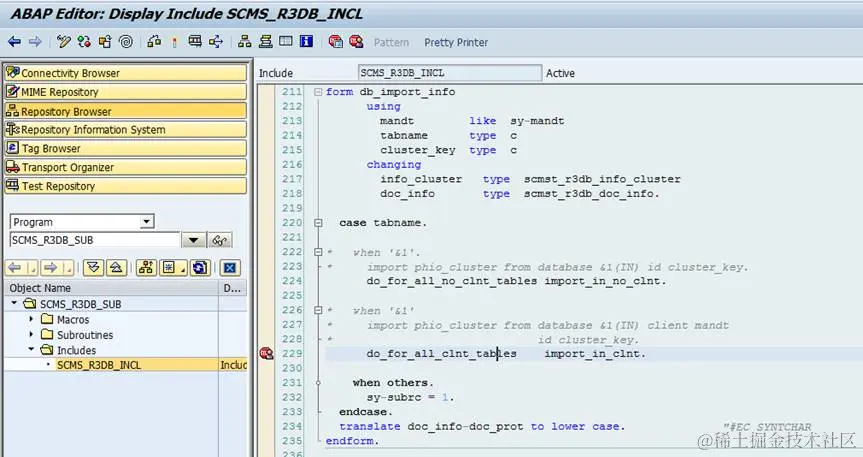Image resolution: width=863 pixels, height=457 pixels.
Task: Click previous object list arrow in tree toolbar
Action: [x=14, y=268]
